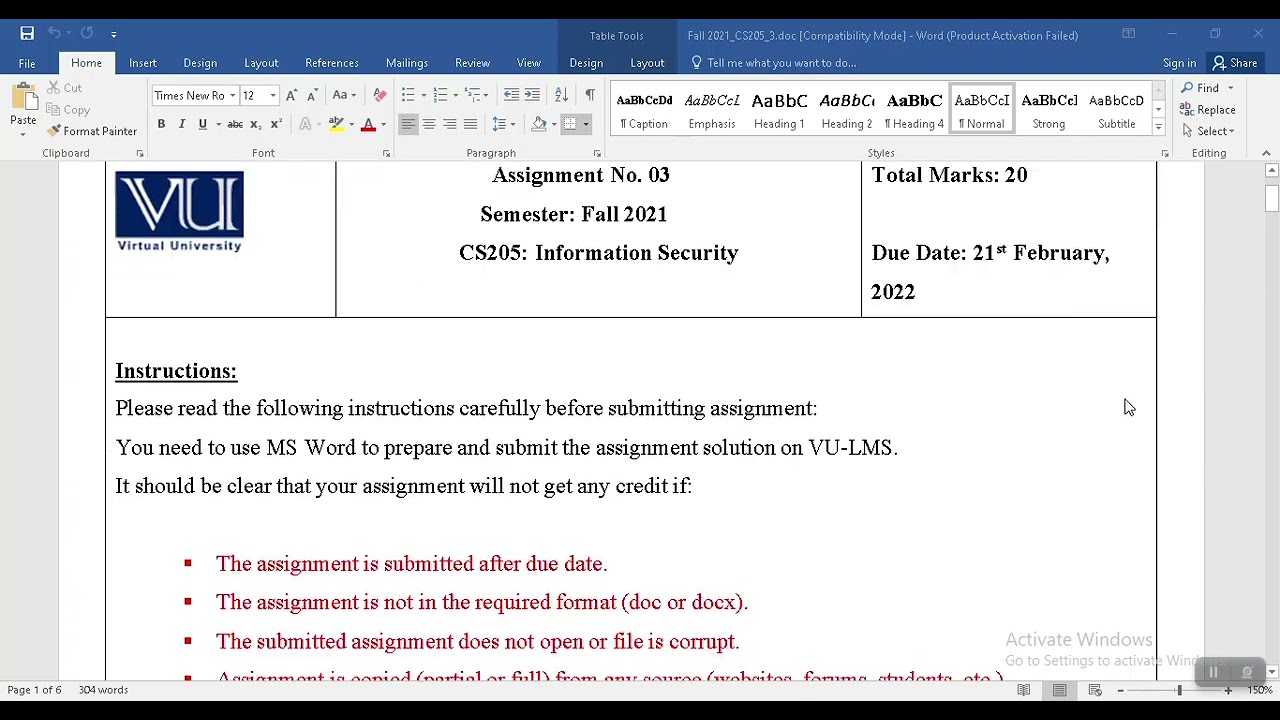Sort the selected text alphabetically
The height and width of the screenshot is (720, 1280).
click(x=561, y=96)
